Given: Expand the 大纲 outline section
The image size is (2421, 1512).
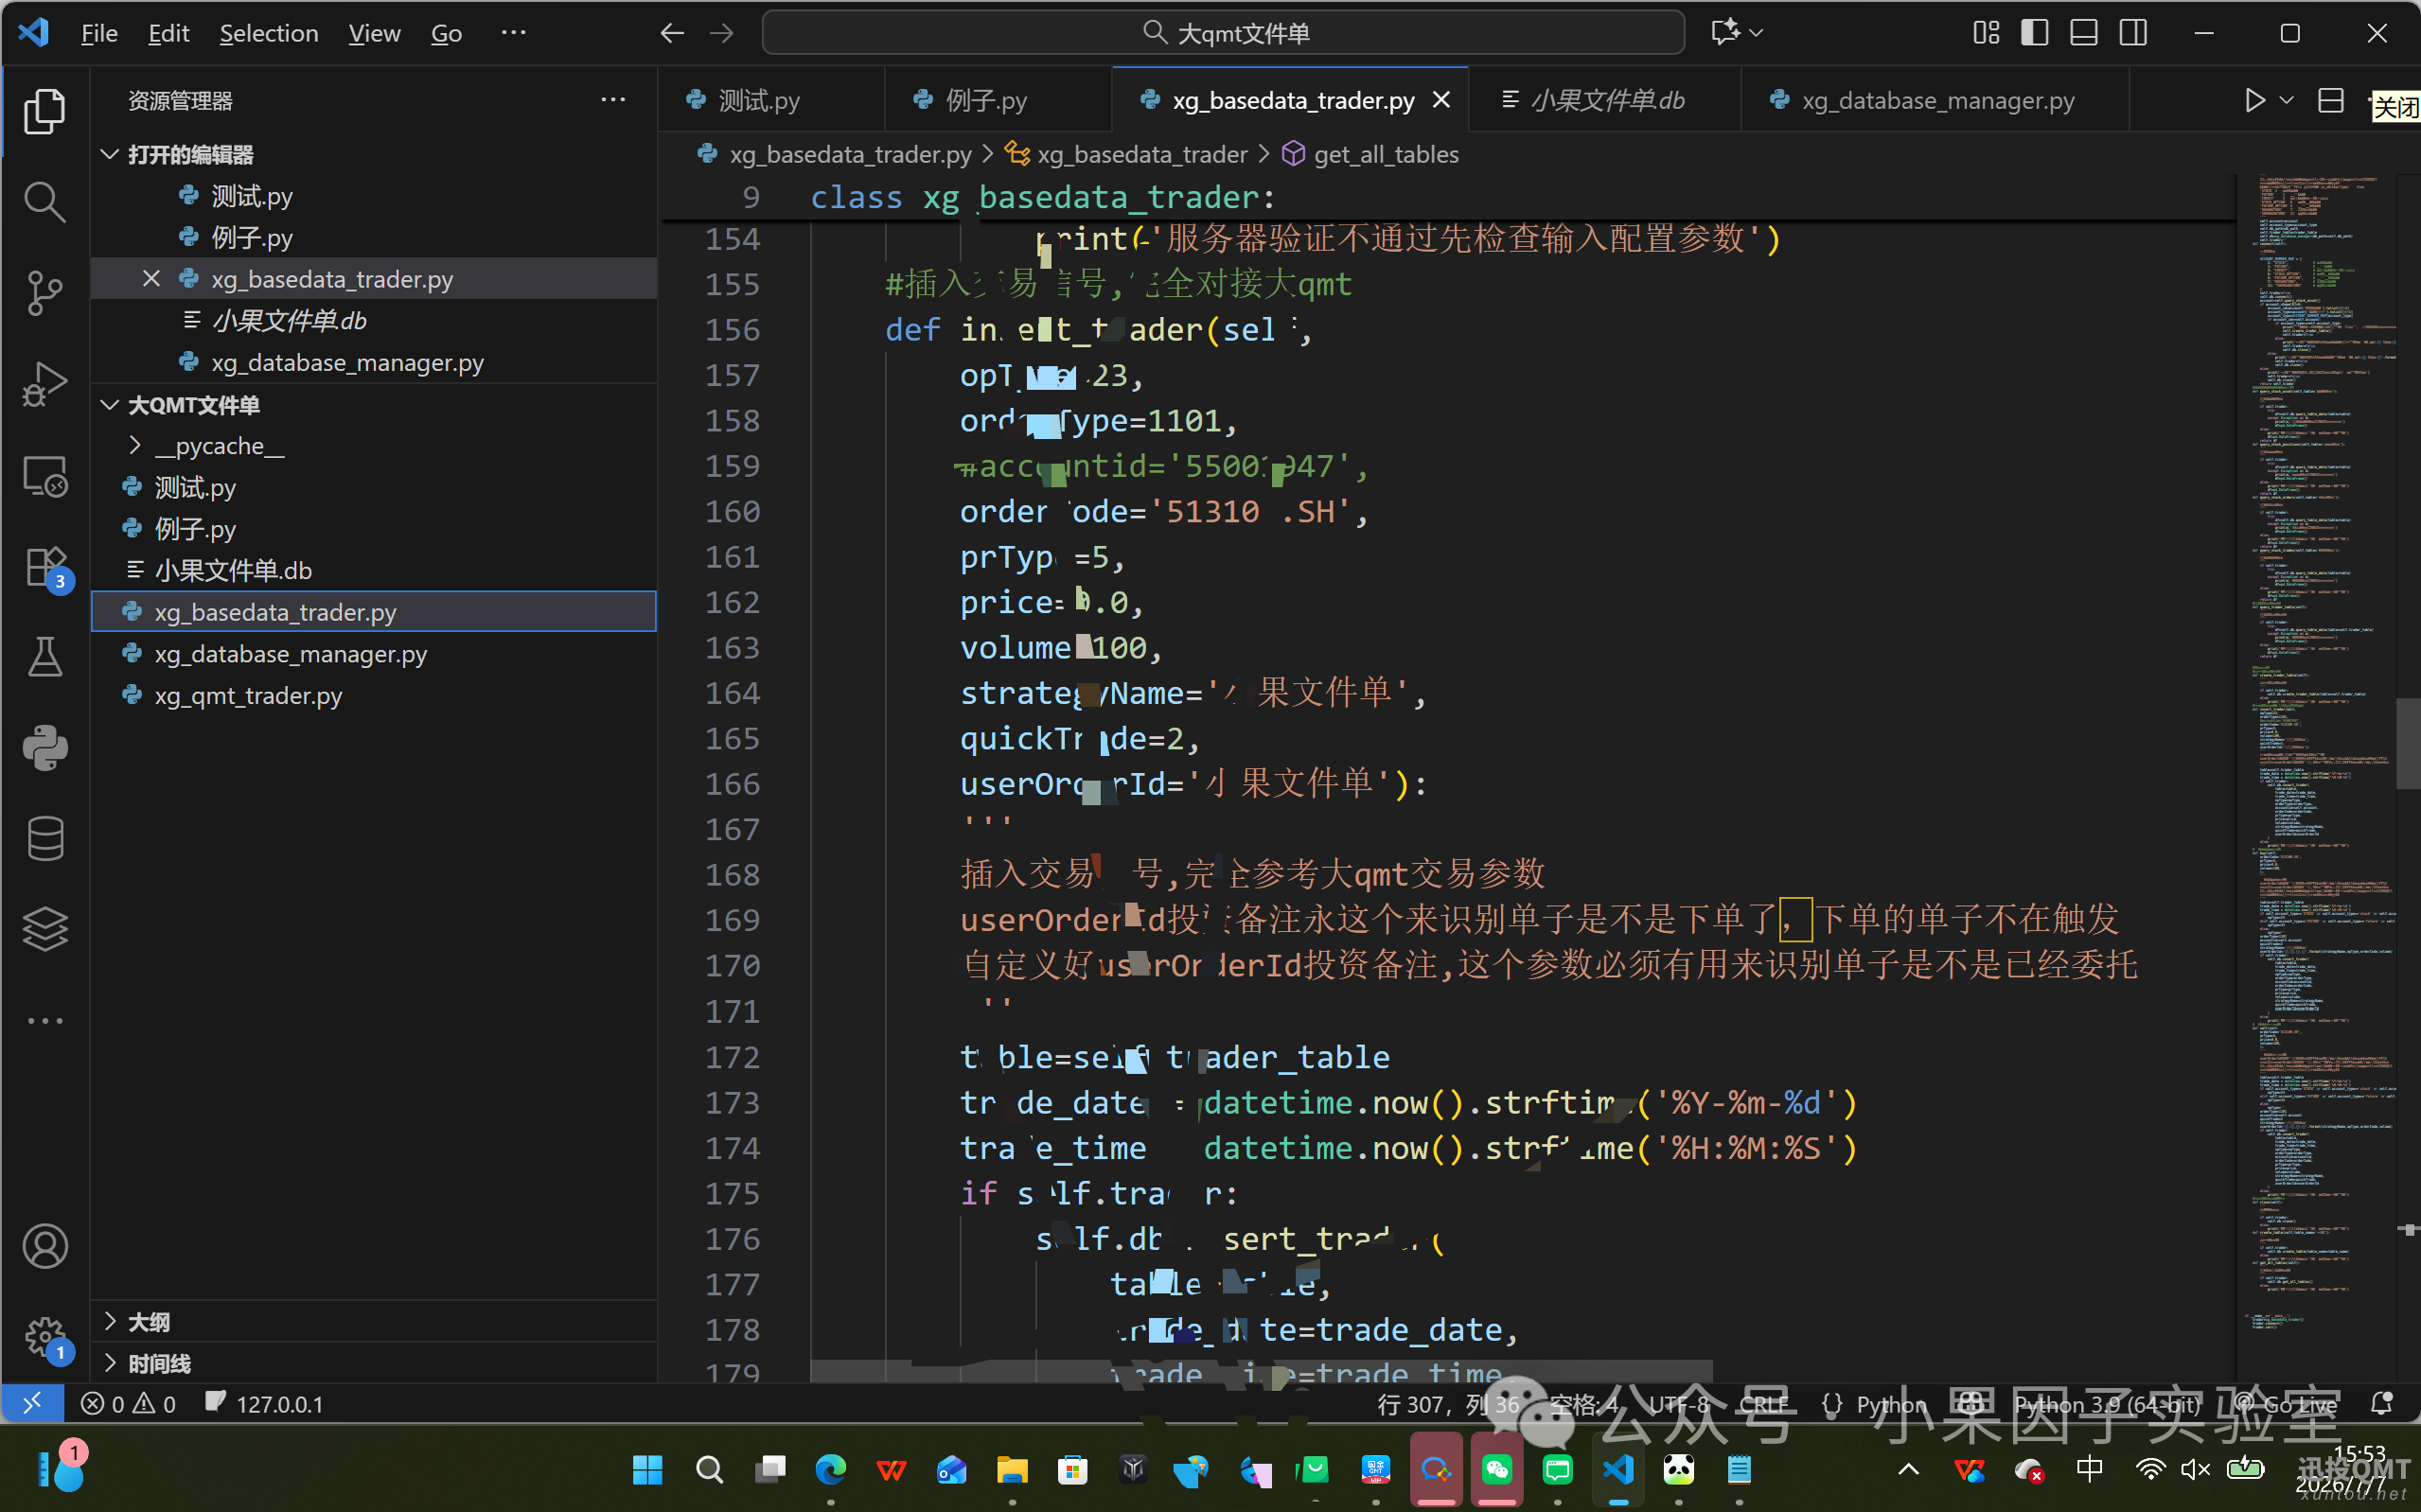Looking at the screenshot, I should point(148,1322).
